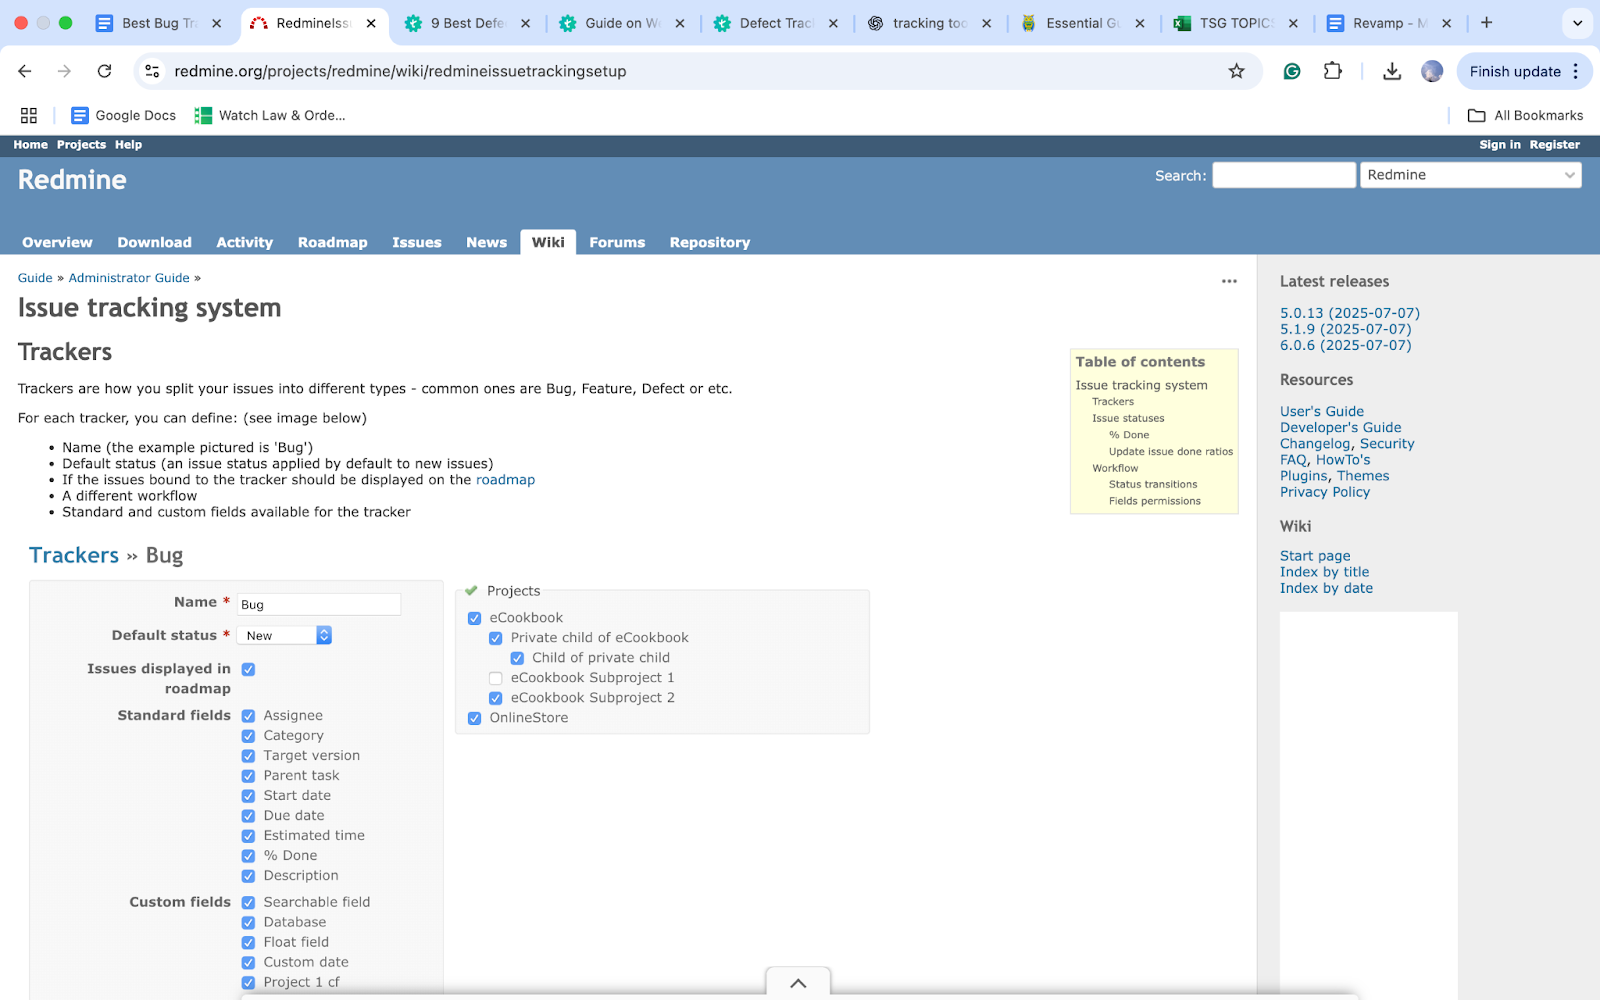
Task: Click the Sign in link
Action: [1499, 145]
